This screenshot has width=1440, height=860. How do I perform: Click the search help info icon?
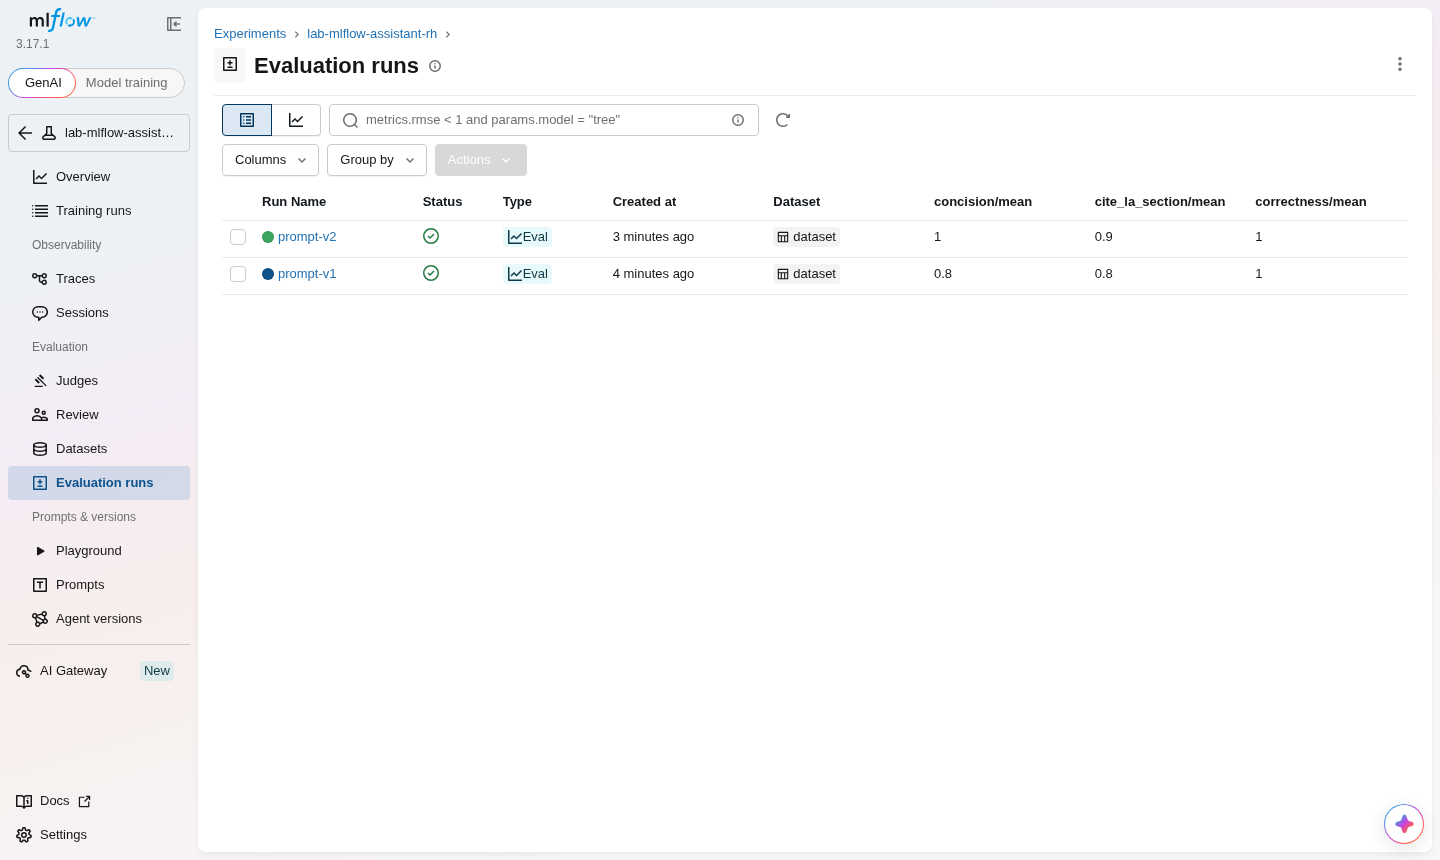pos(738,120)
